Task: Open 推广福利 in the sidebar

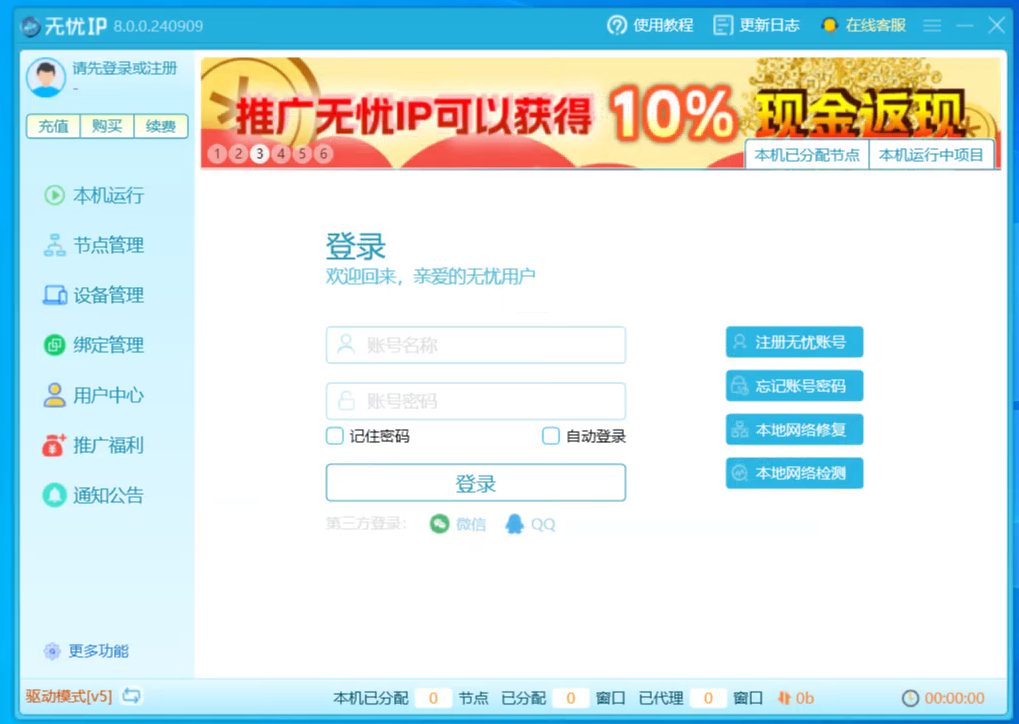Action: tap(94, 445)
